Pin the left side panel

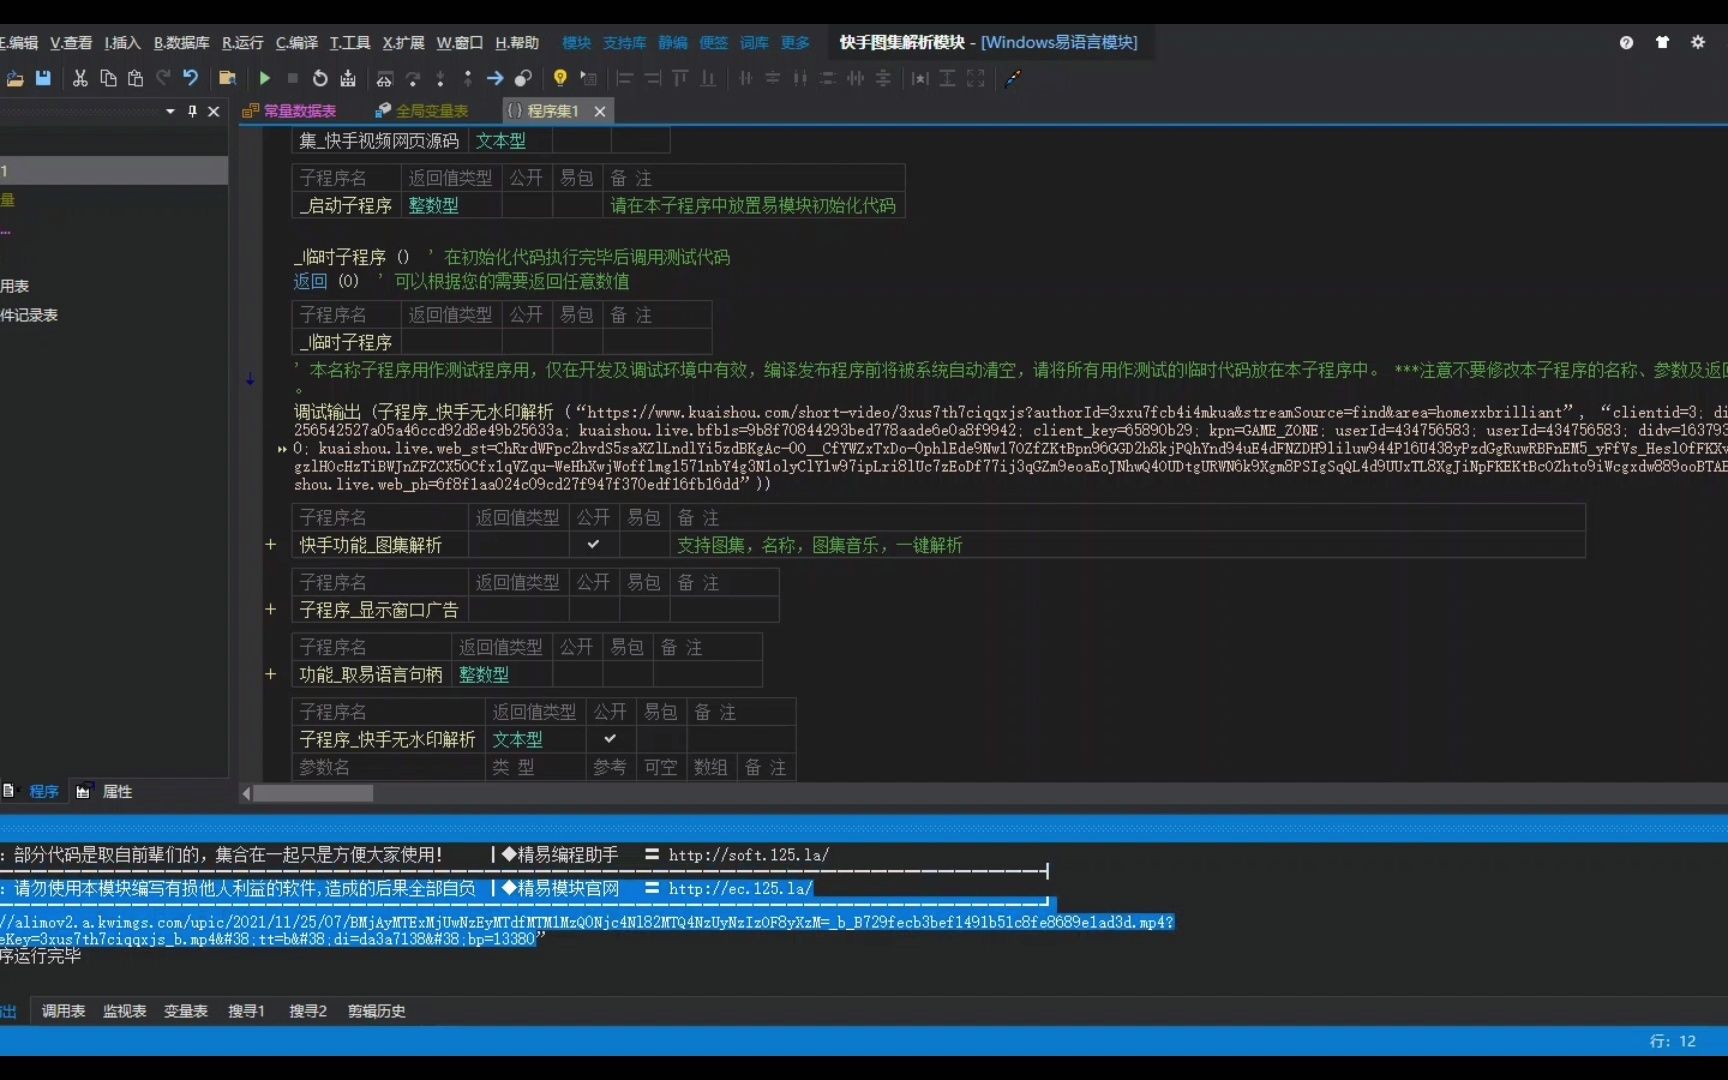click(x=192, y=111)
